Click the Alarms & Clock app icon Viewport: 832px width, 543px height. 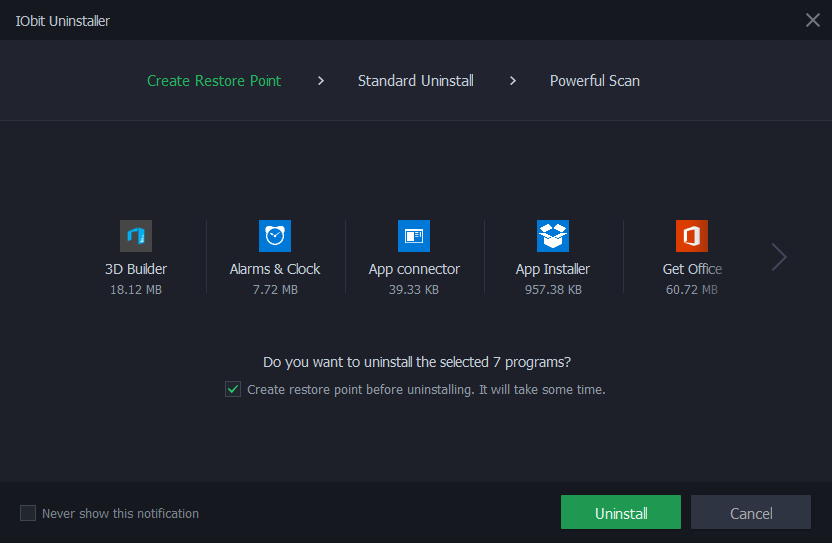(x=275, y=236)
